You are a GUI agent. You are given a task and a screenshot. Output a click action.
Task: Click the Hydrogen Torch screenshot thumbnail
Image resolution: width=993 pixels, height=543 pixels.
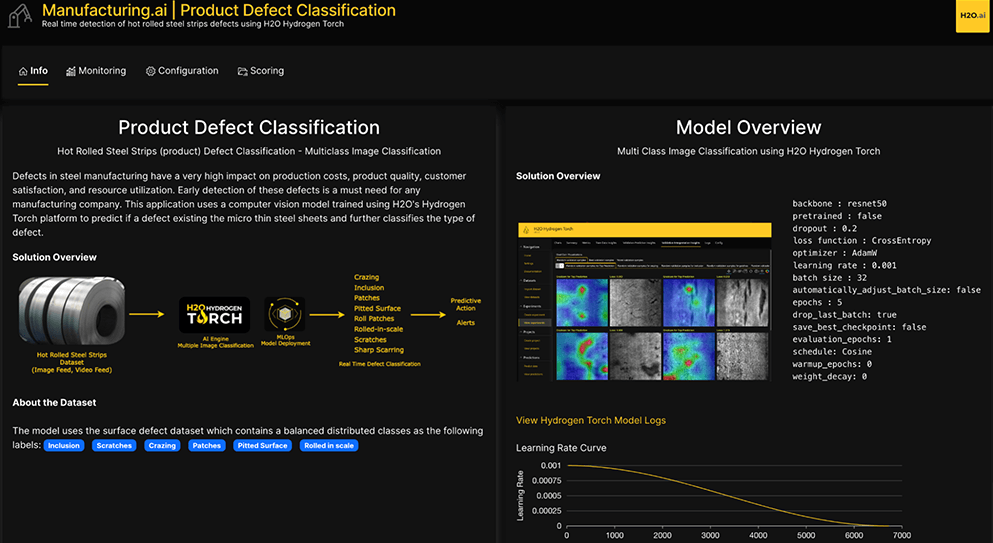[645, 301]
